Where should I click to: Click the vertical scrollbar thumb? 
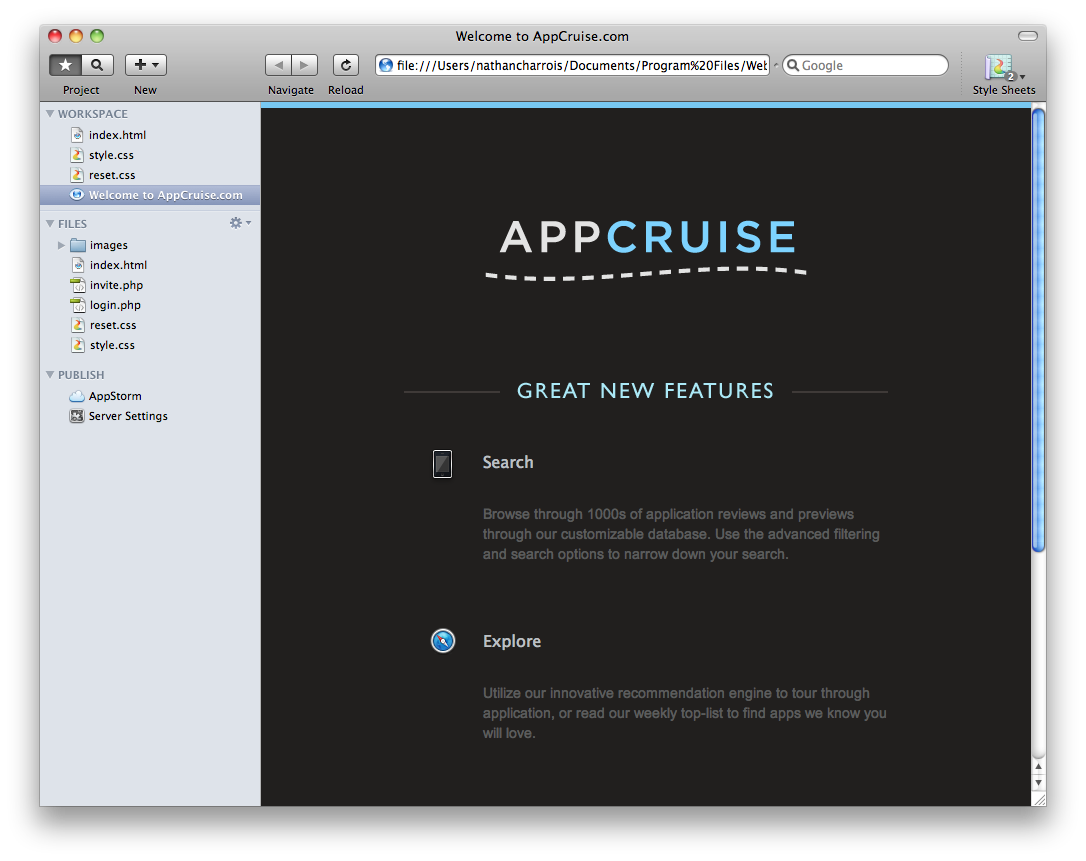point(1038,330)
